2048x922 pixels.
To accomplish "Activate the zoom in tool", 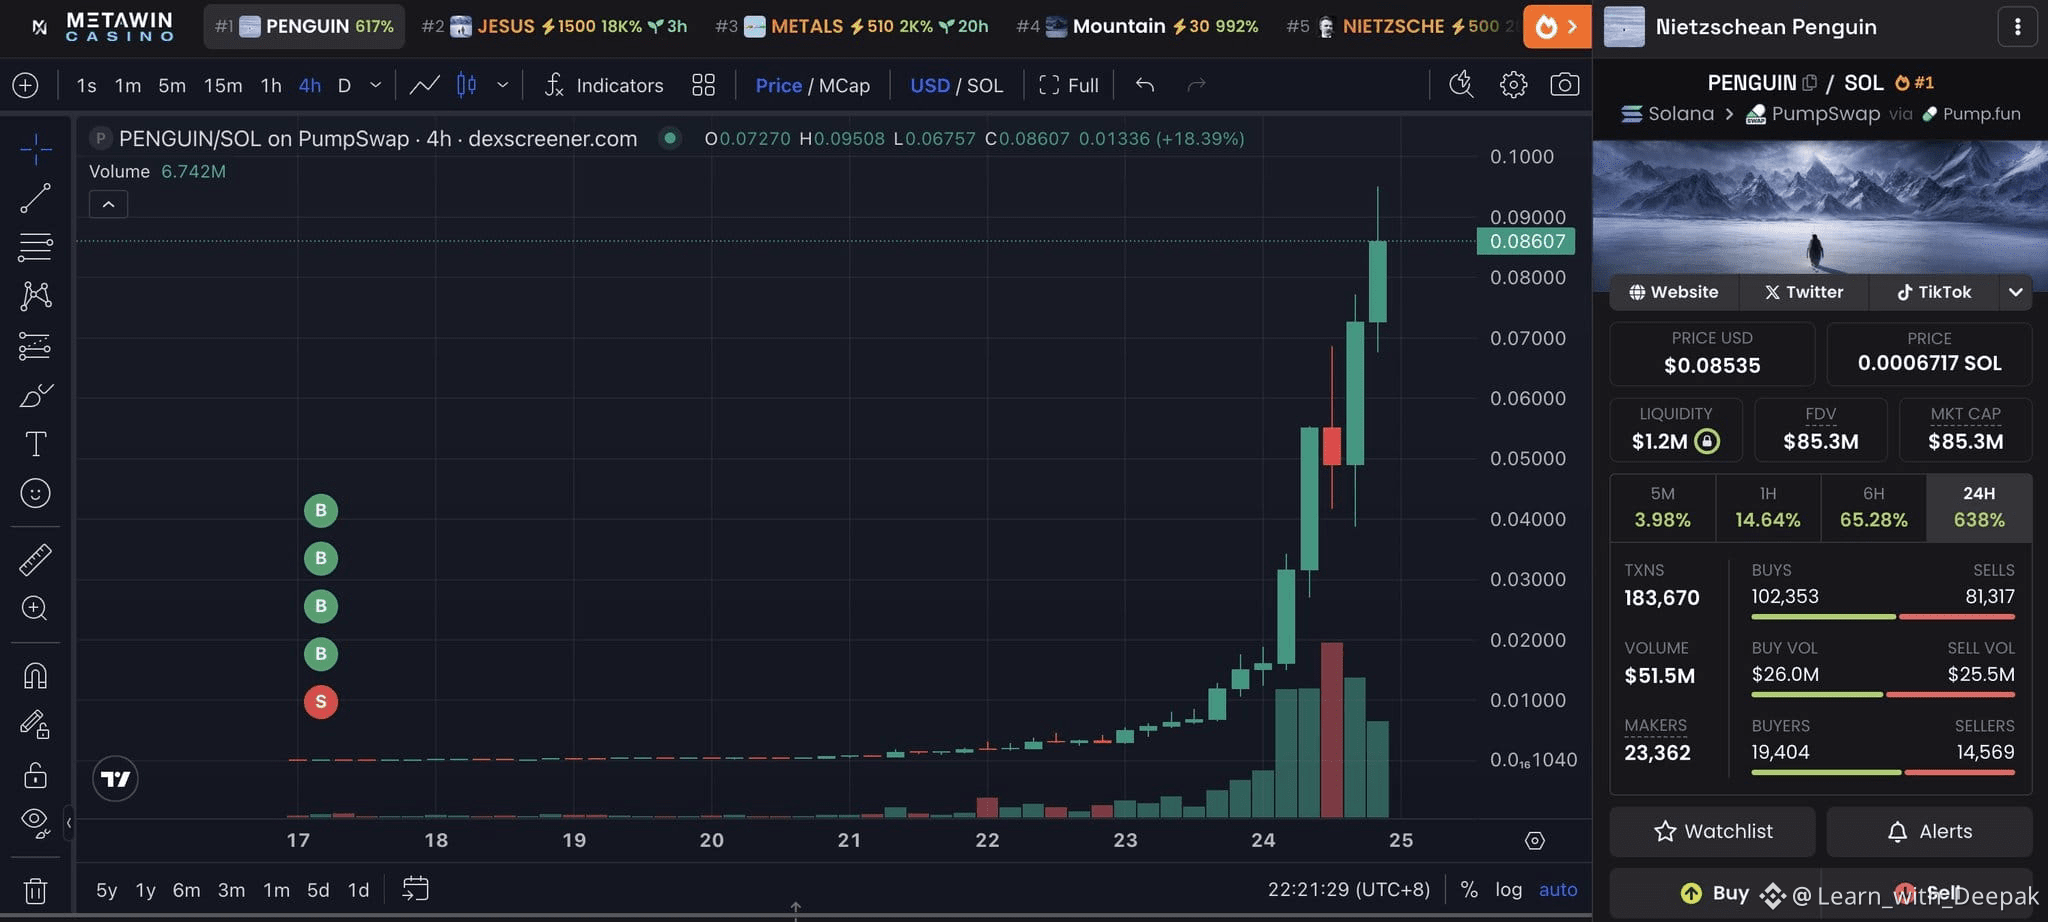I will coord(35,608).
